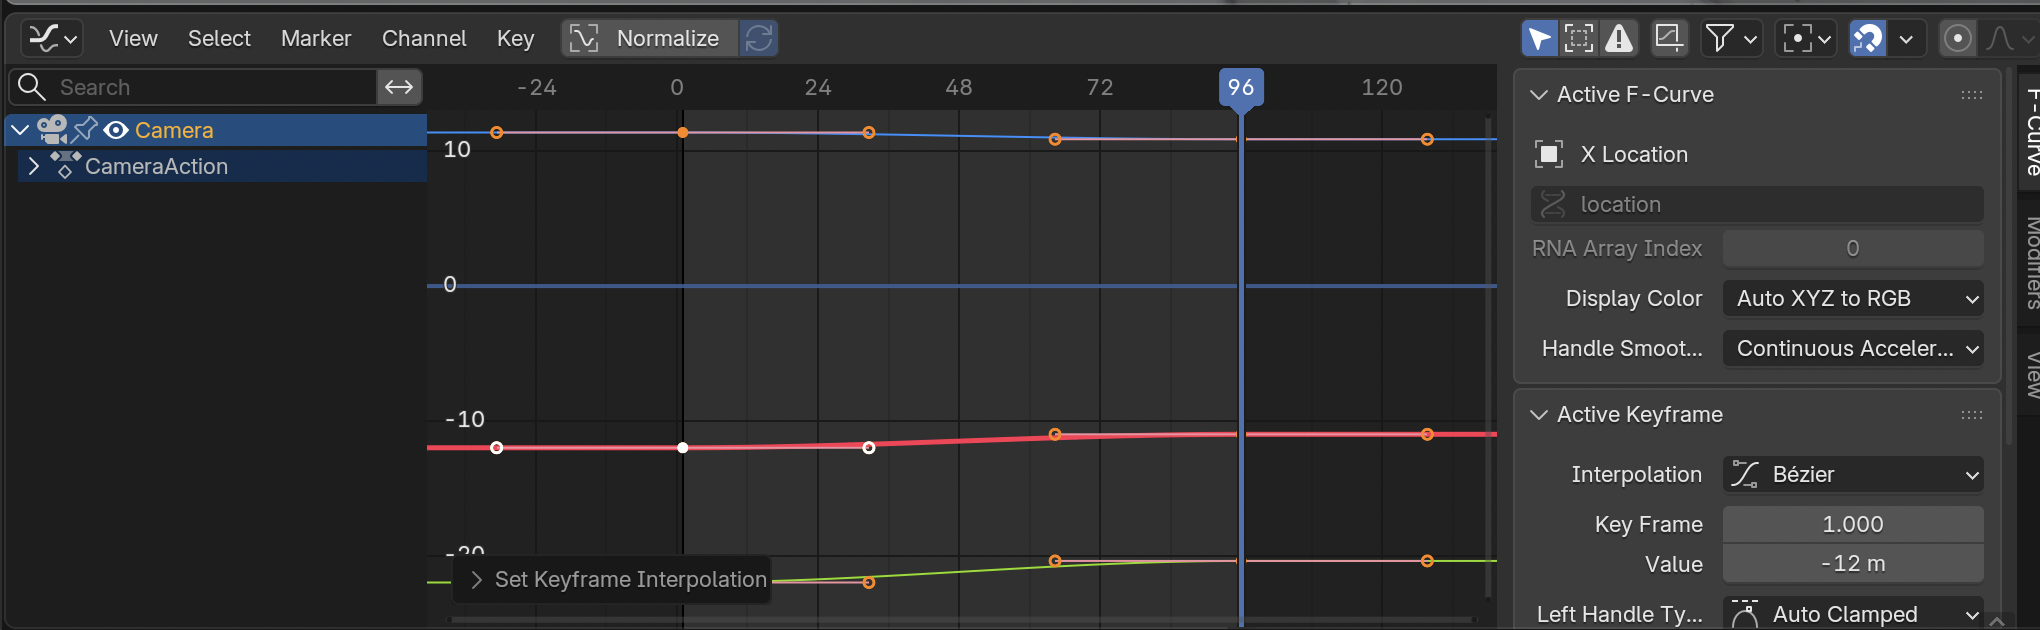Click the current frame 96 marker
The image size is (2040, 630).
click(1241, 88)
